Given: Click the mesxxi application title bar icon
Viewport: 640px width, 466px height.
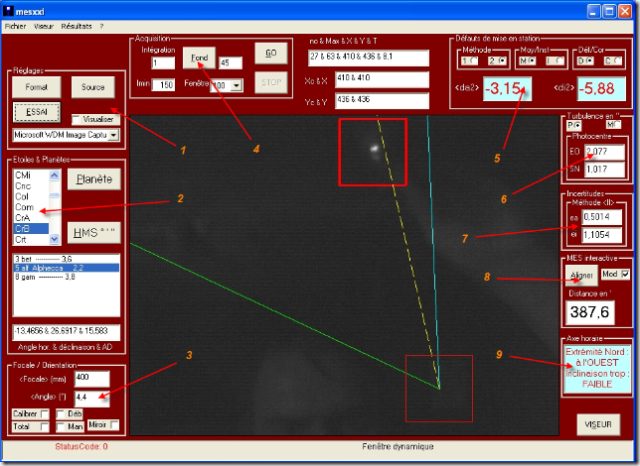Looking at the screenshot, I should click(8, 9).
